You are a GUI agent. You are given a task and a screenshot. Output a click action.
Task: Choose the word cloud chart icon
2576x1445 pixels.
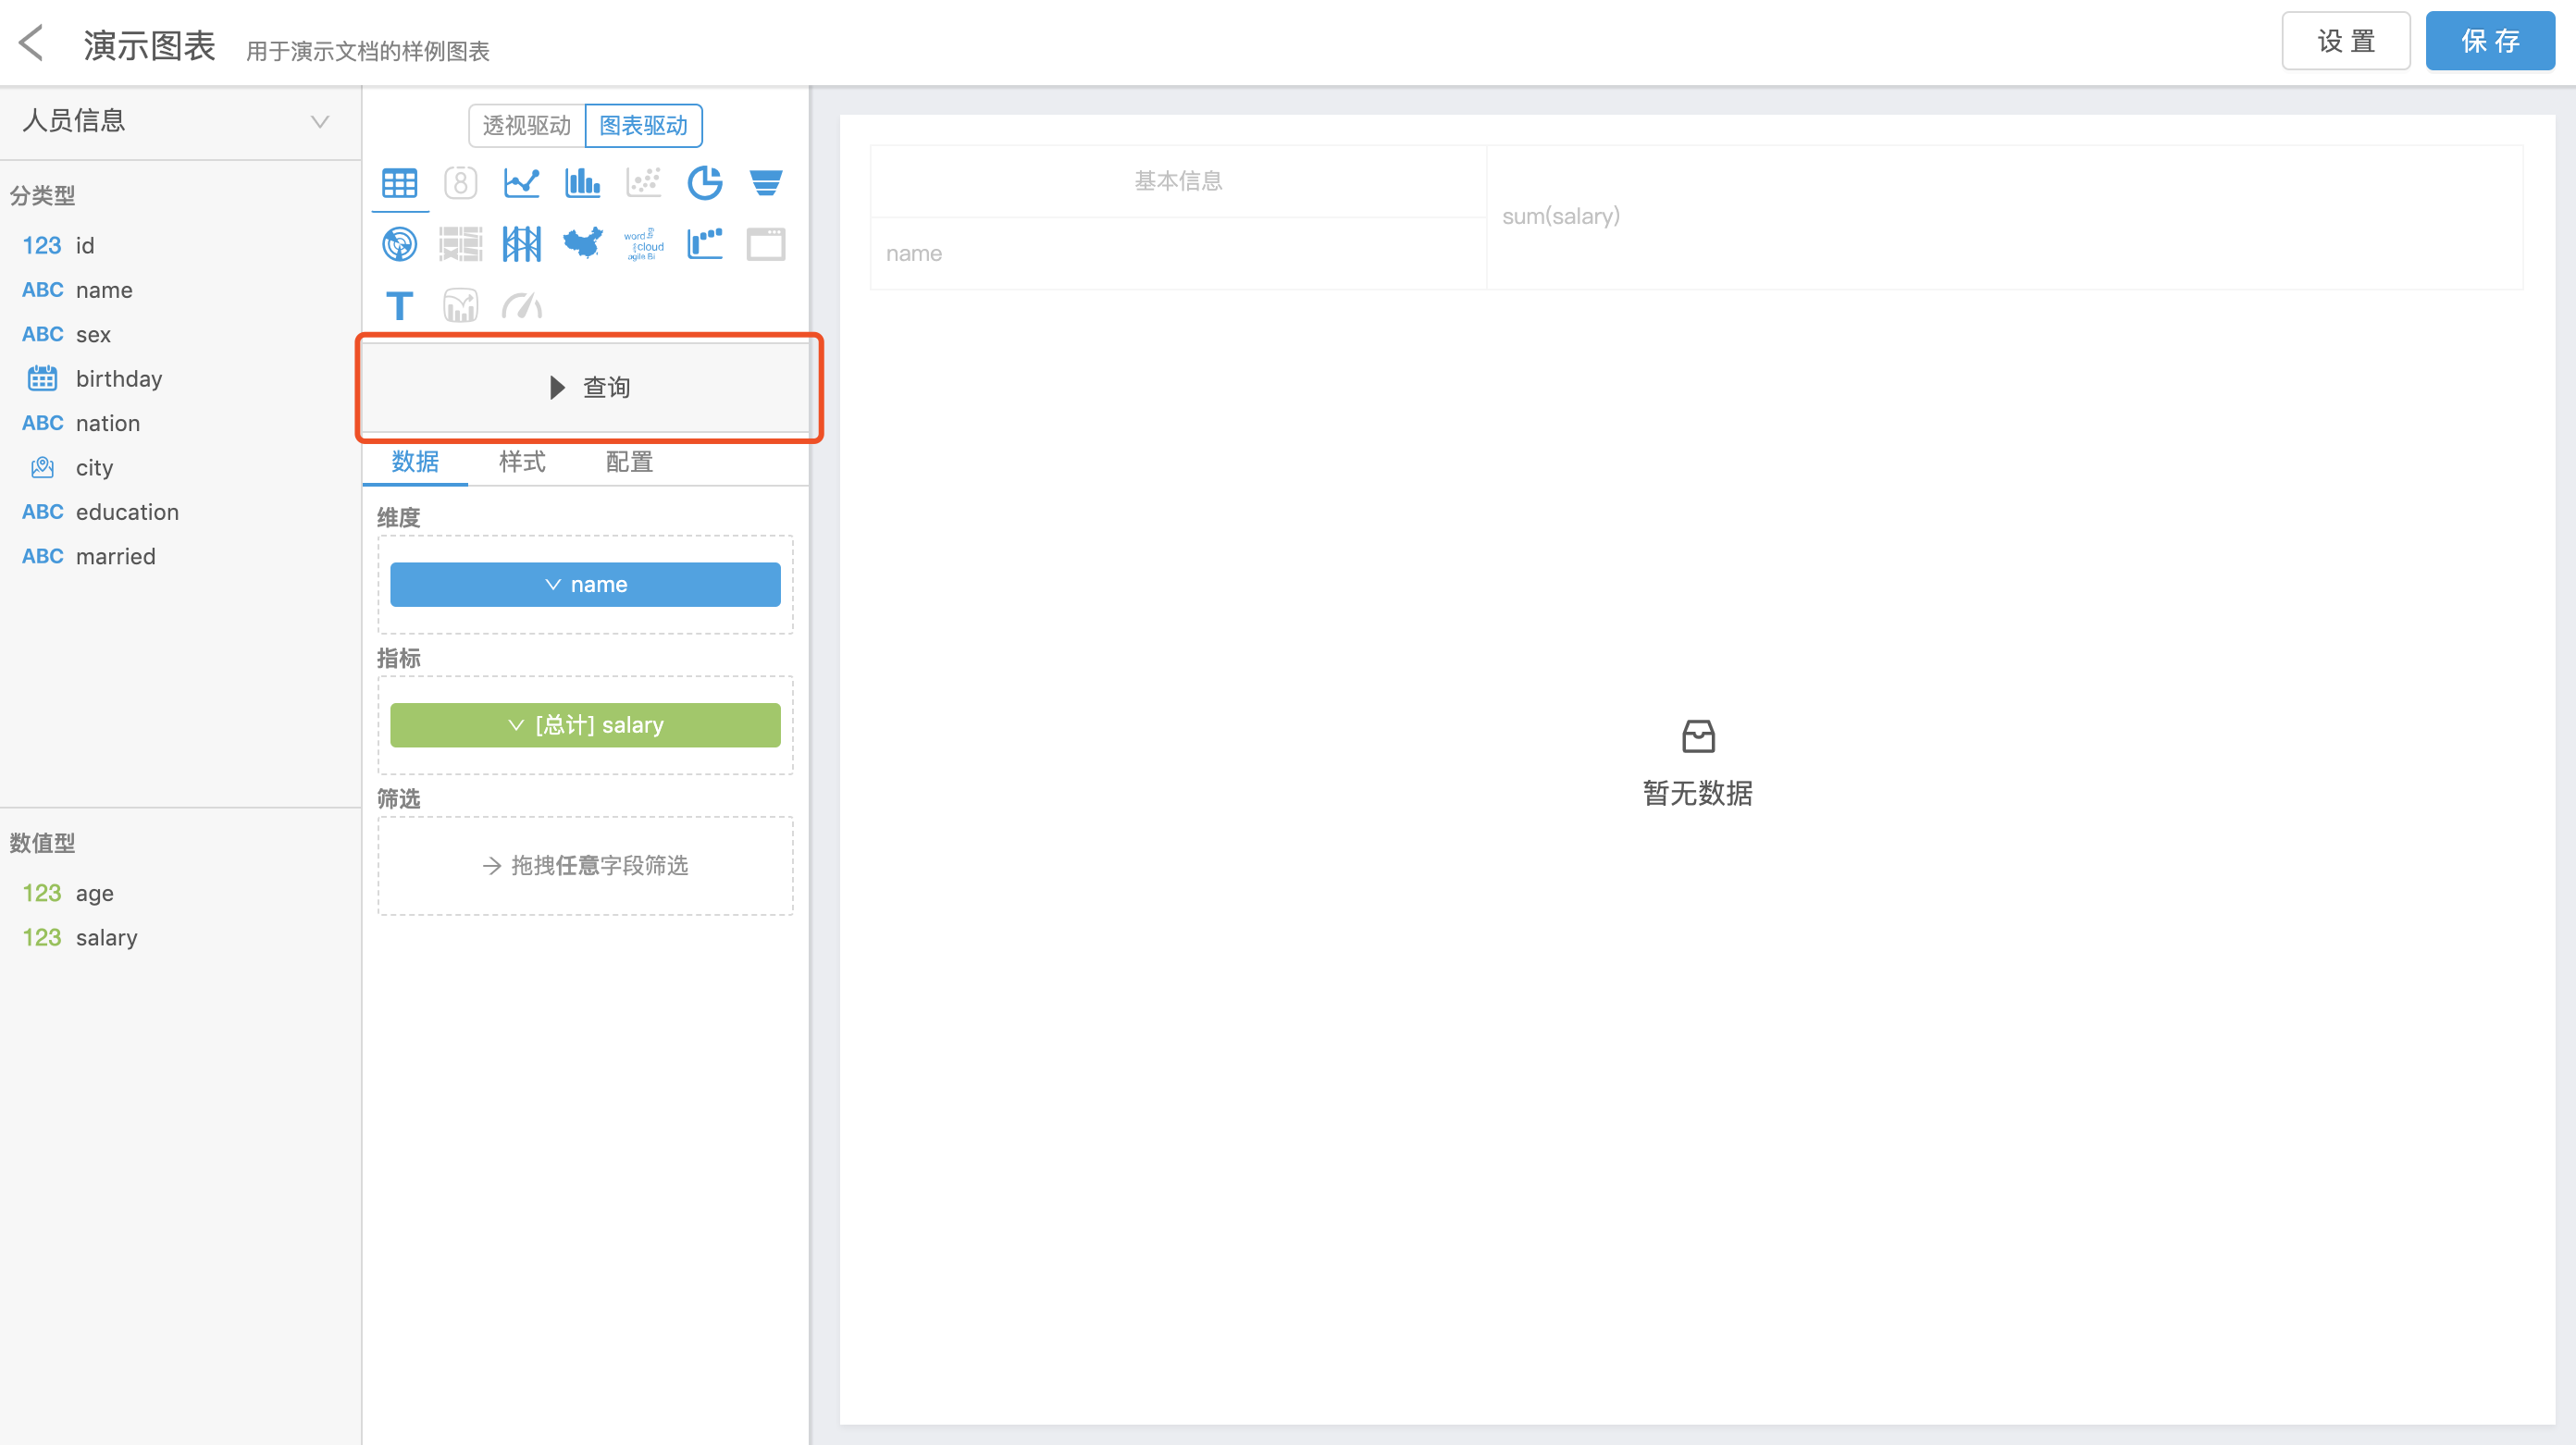[x=643, y=243]
